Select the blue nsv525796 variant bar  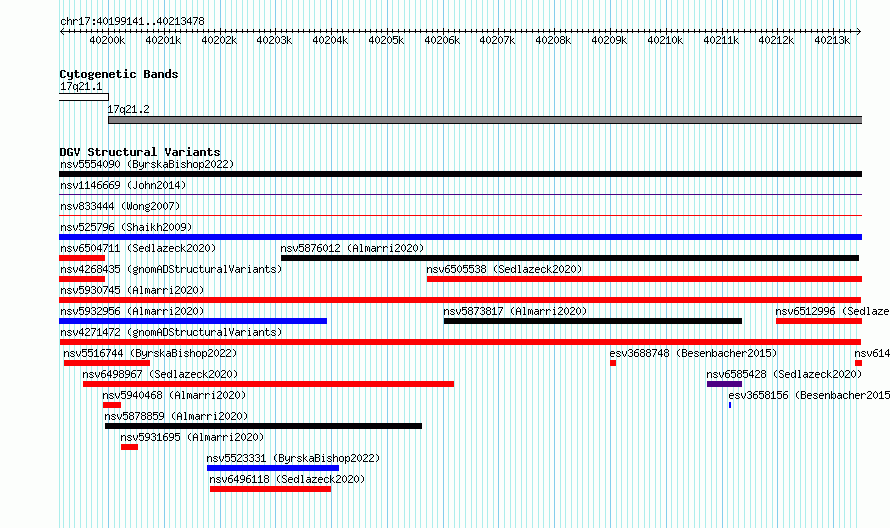(460, 237)
